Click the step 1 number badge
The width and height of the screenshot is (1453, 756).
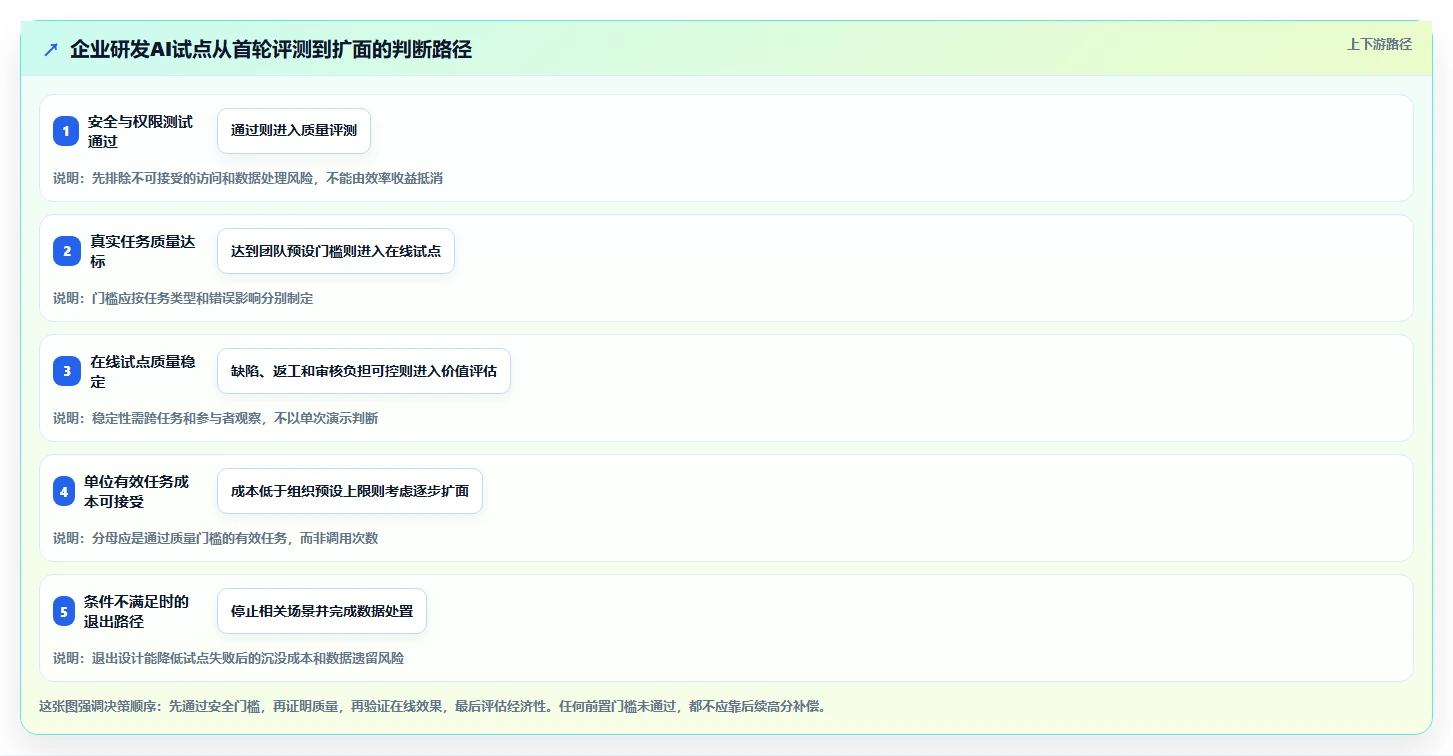click(65, 131)
